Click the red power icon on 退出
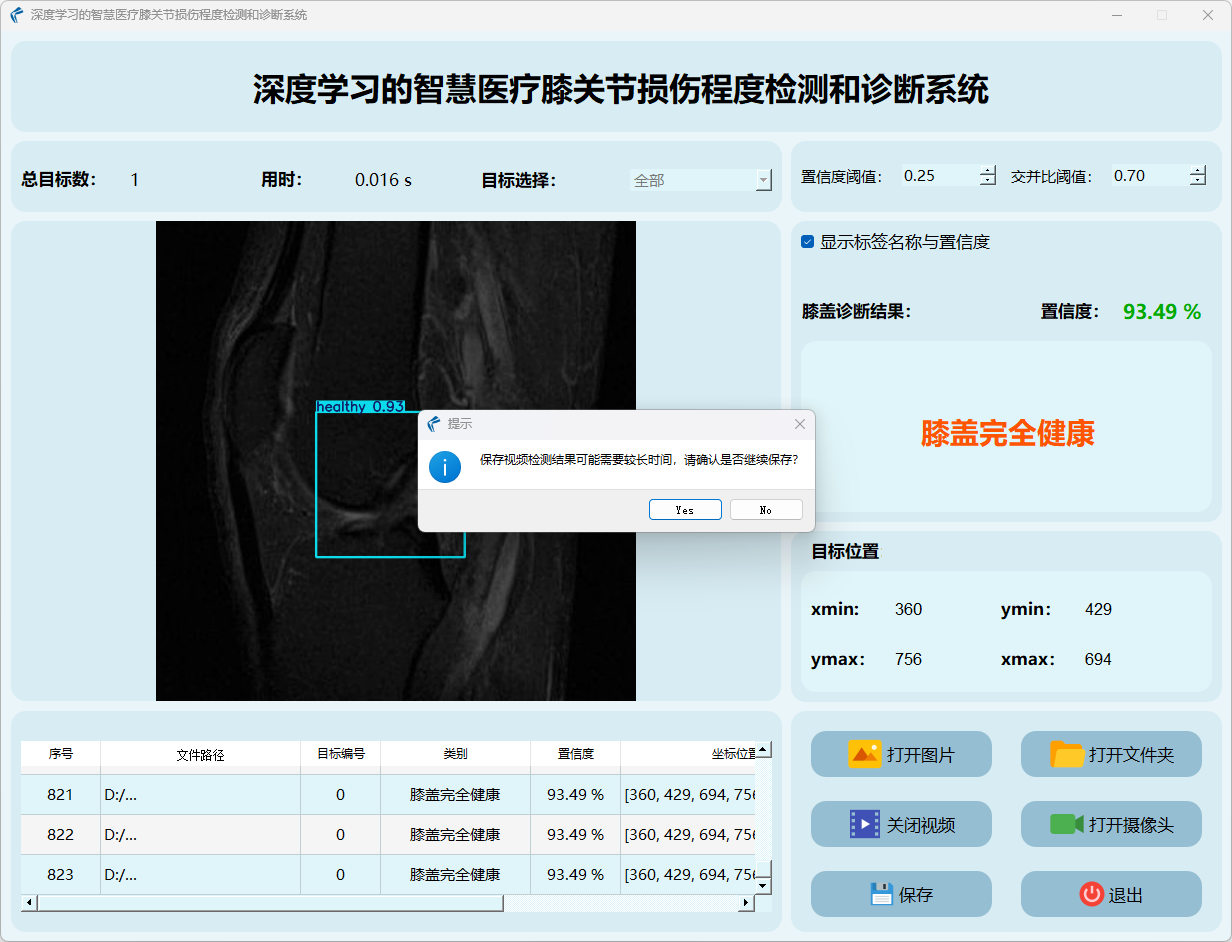The height and width of the screenshot is (942, 1232). pyautogui.click(x=1091, y=894)
